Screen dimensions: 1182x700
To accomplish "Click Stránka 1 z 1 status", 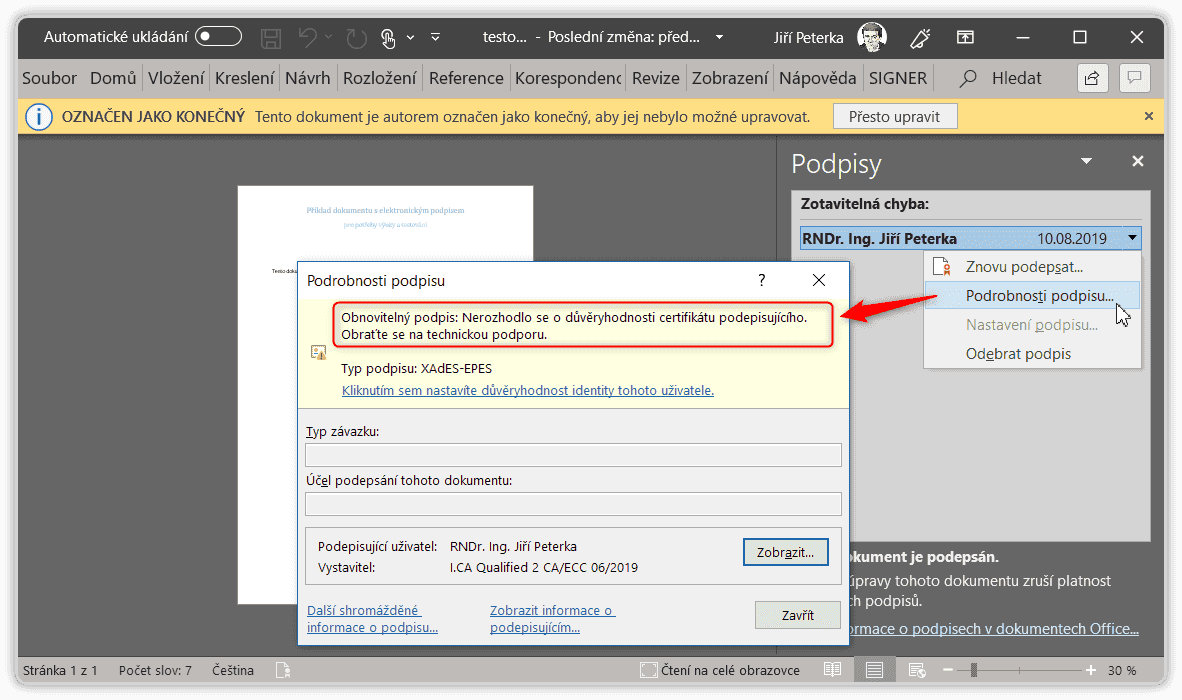I will [60, 671].
